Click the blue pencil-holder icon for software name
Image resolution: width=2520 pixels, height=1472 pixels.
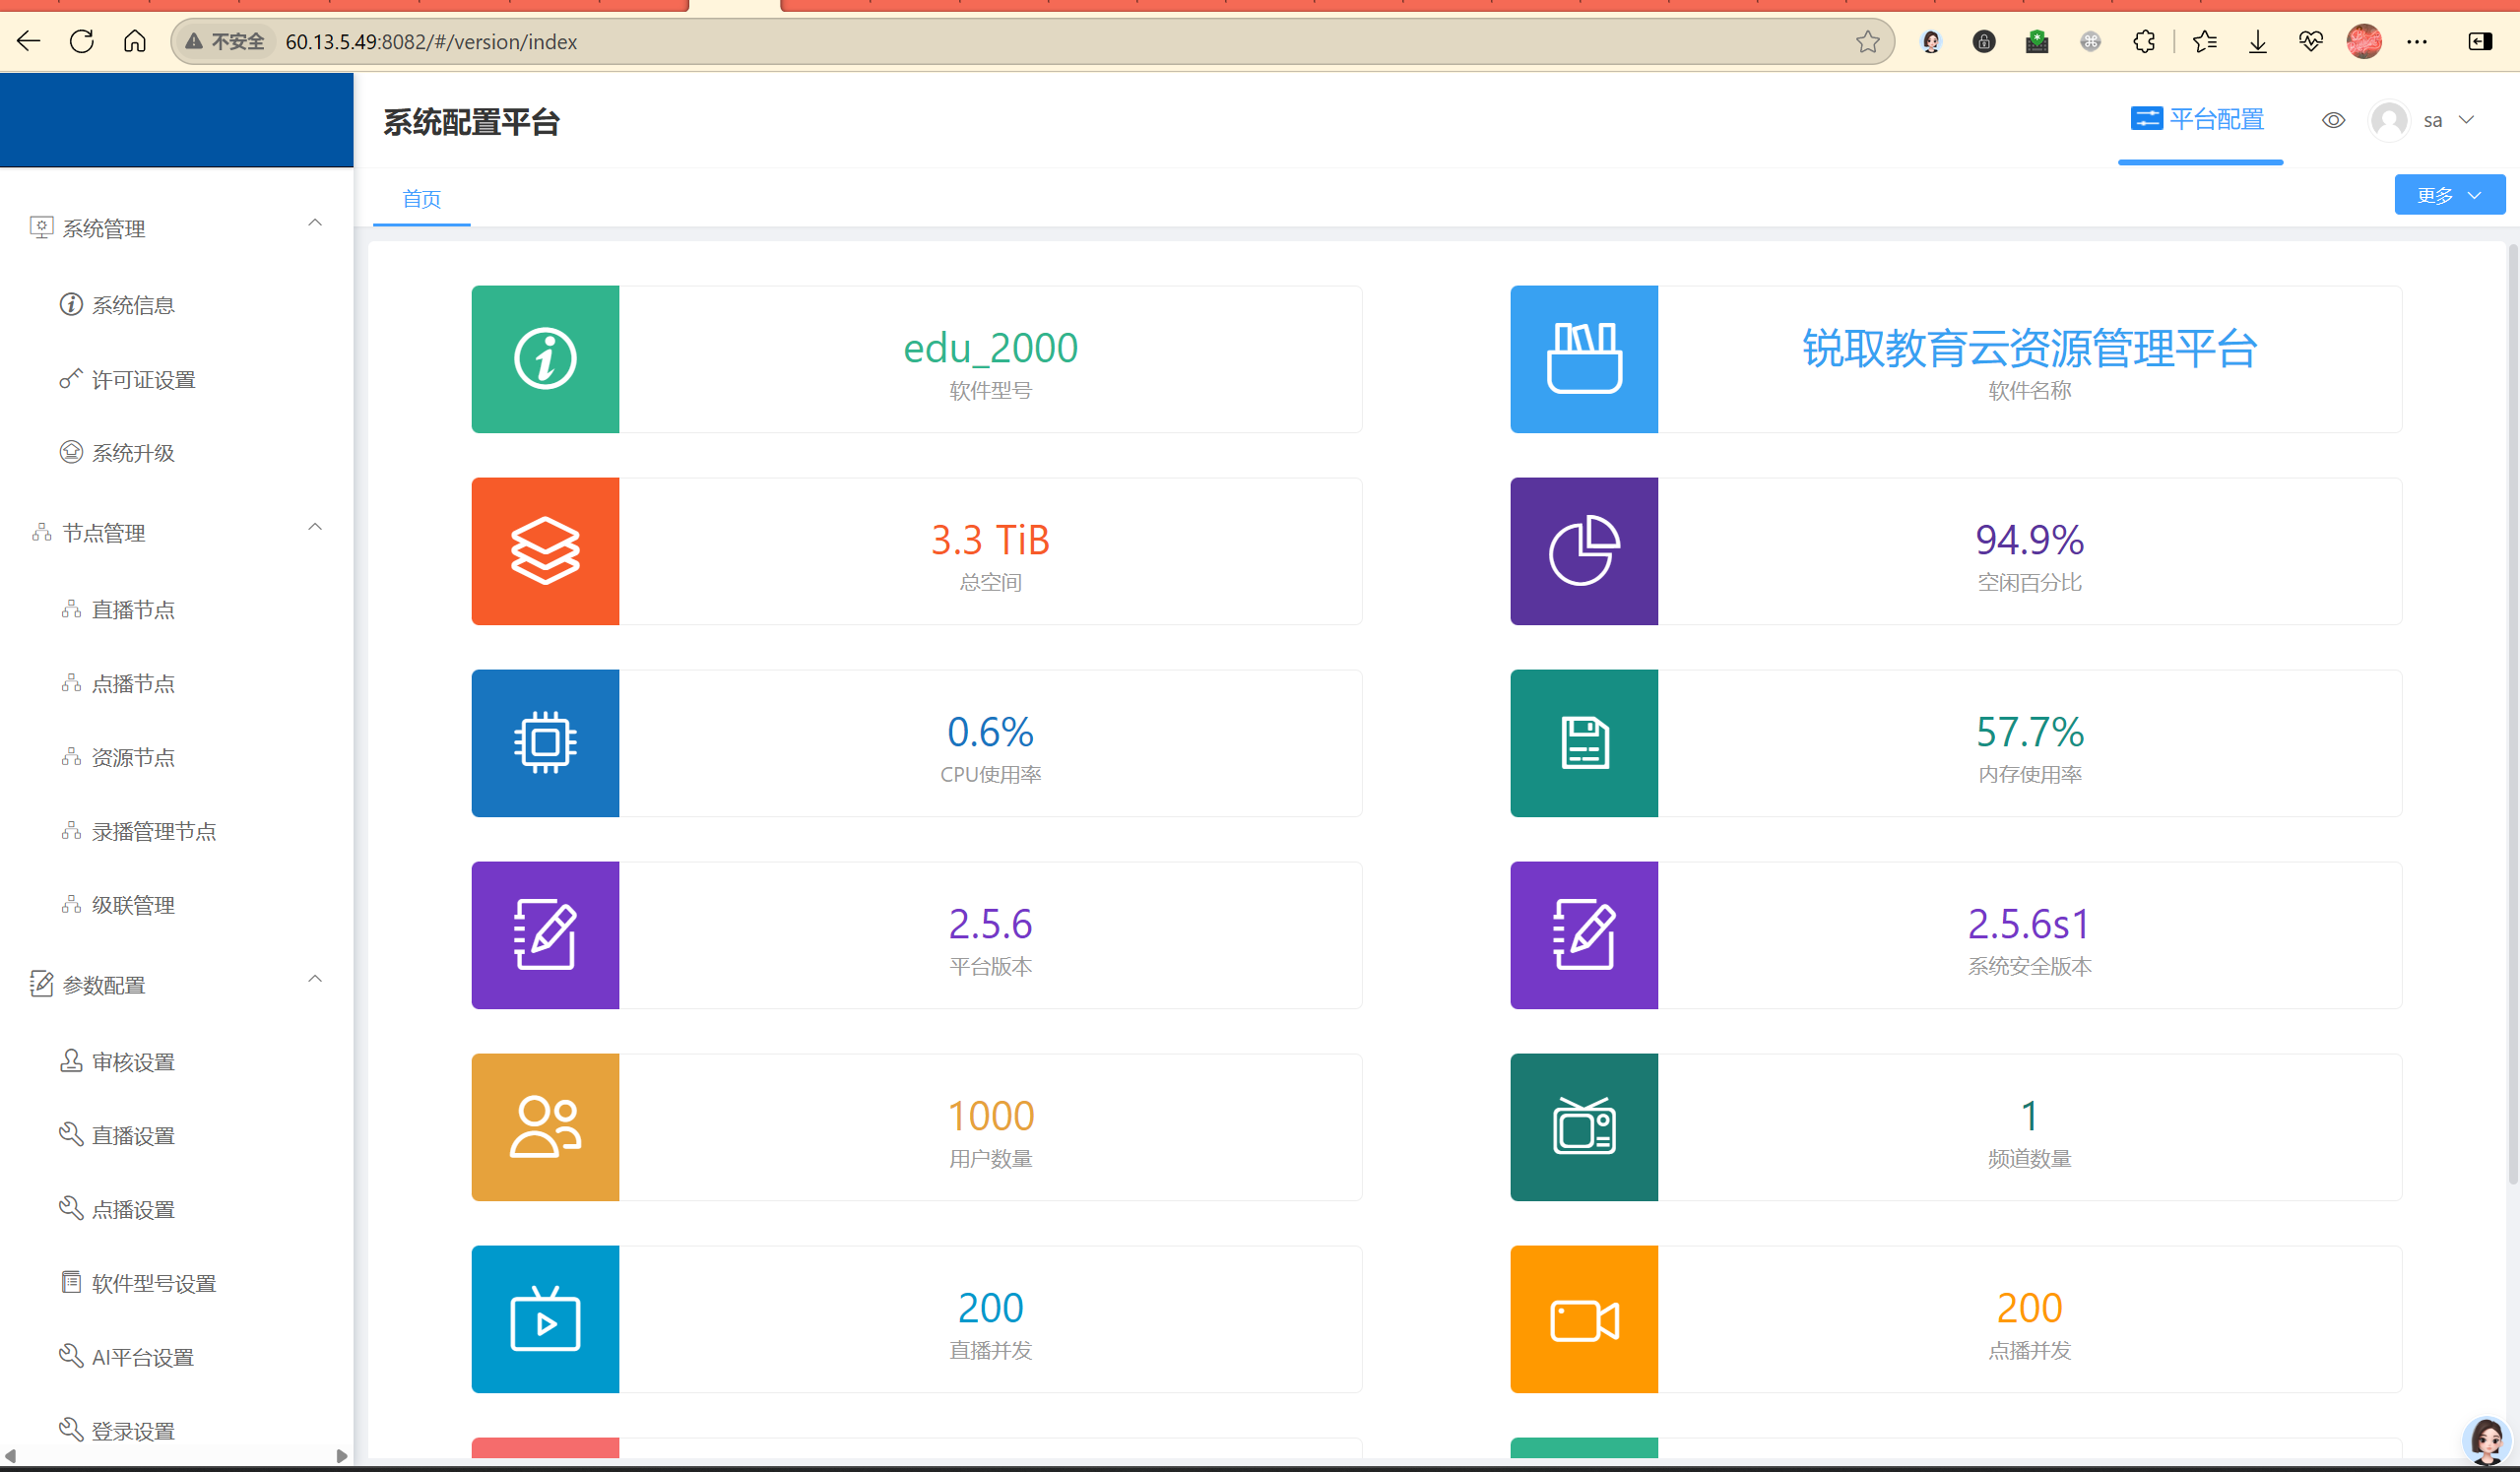(1584, 359)
